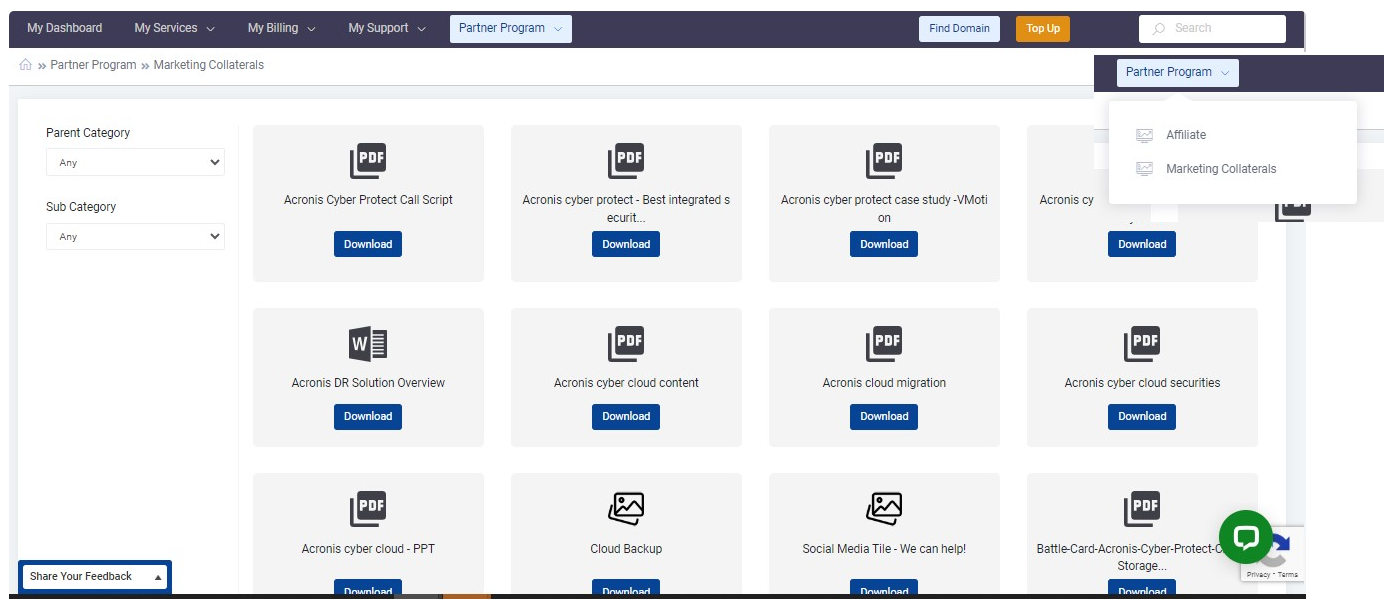The image size is (1396, 608).
Task: Click the Top Up button
Action: click(x=1043, y=29)
